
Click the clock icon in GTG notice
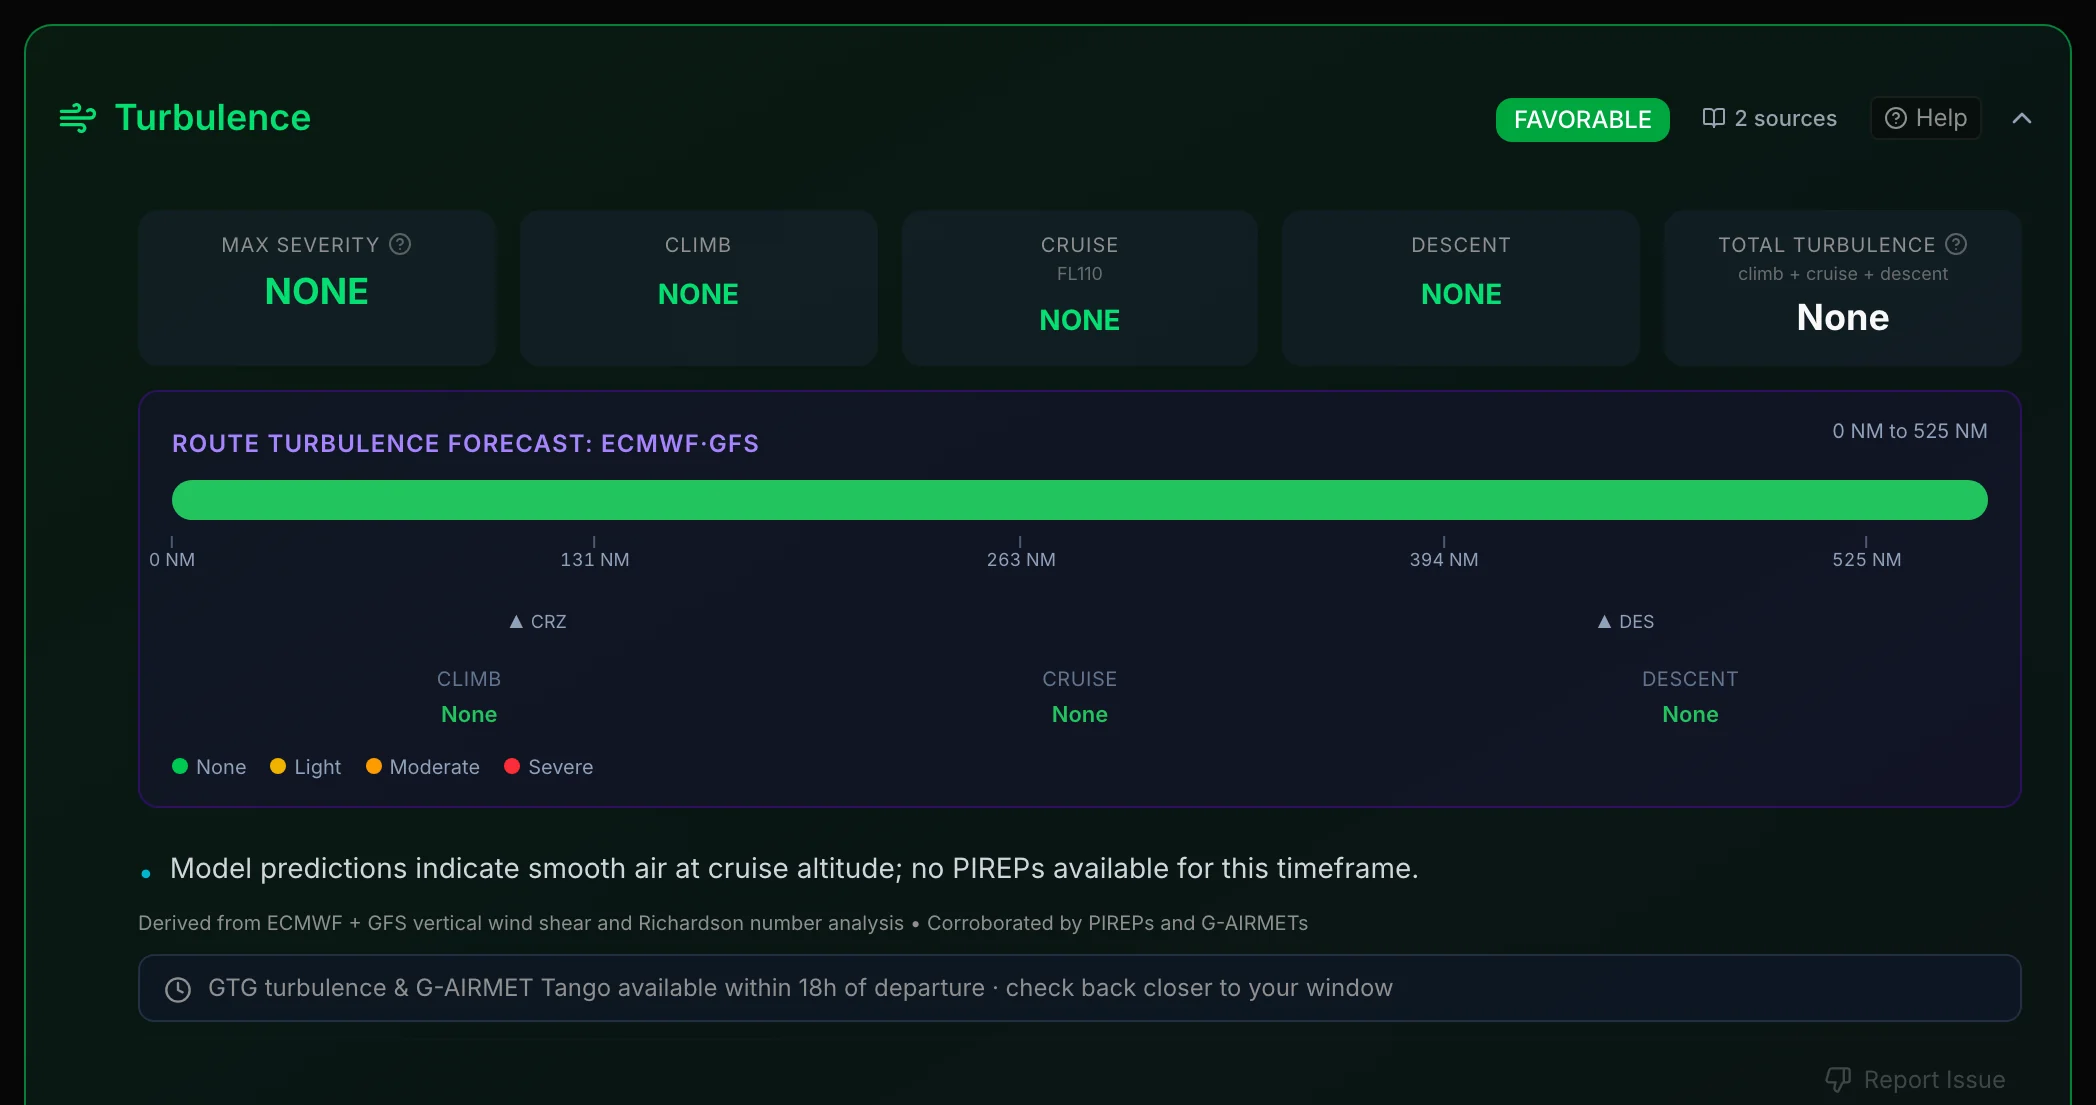pyautogui.click(x=178, y=989)
